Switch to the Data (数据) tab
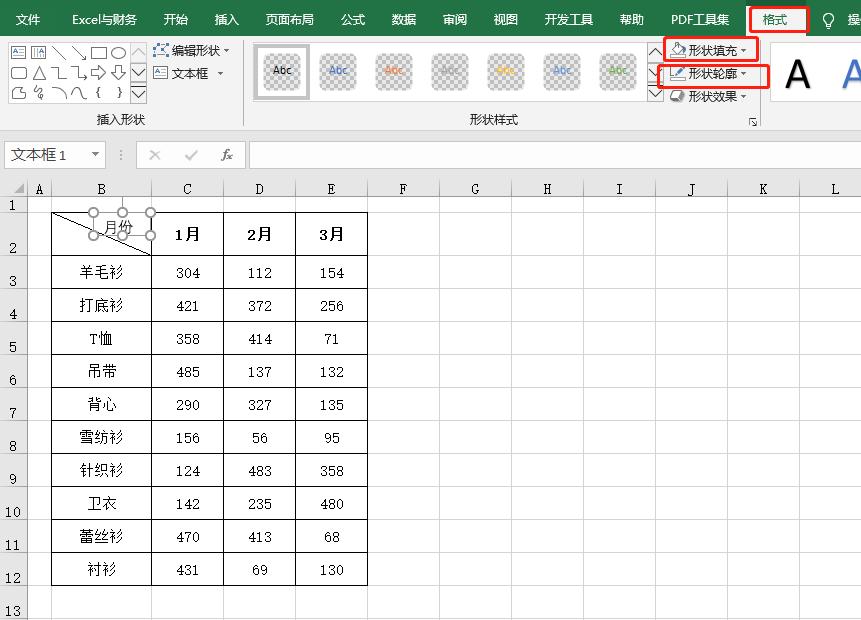The image size is (861, 620). 404,20
